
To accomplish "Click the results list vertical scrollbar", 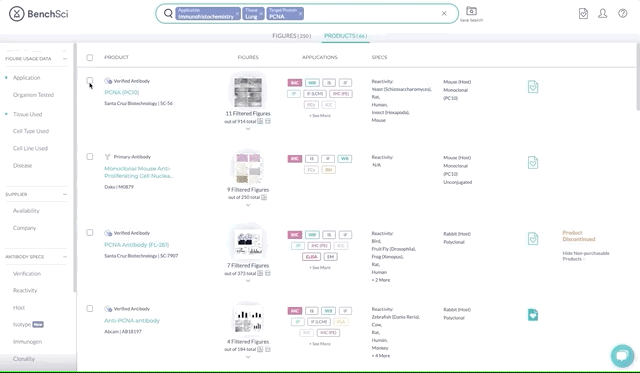I will [x=638, y=78].
